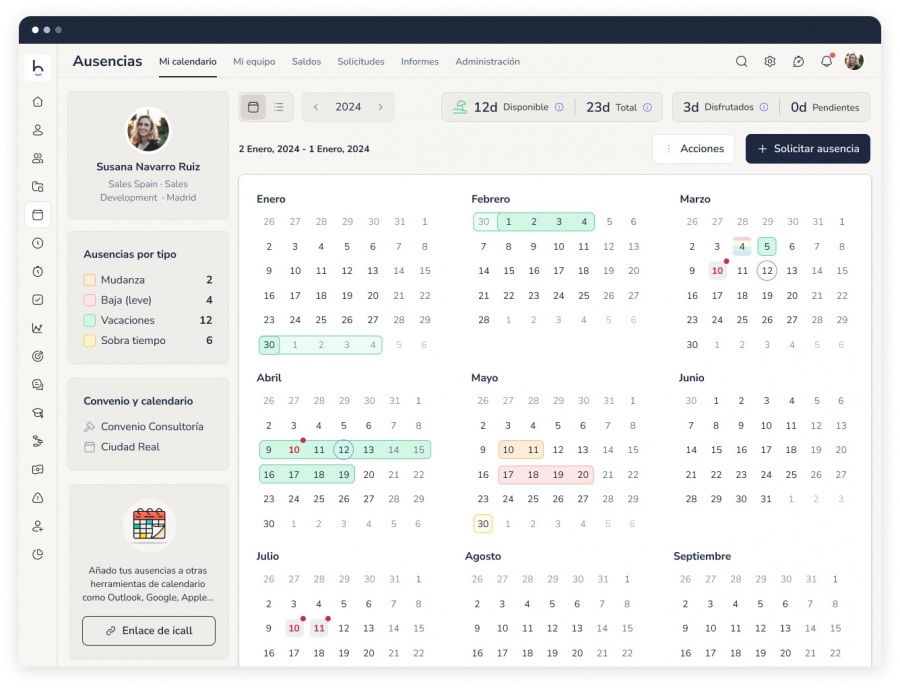Open the warning triangle sidebar icon
This screenshot has height=688, width=900.
coord(38,497)
